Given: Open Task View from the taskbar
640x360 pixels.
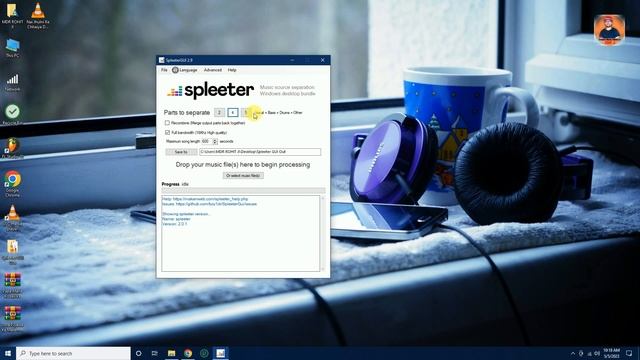Looking at the screenshot, I should [155, 353].
